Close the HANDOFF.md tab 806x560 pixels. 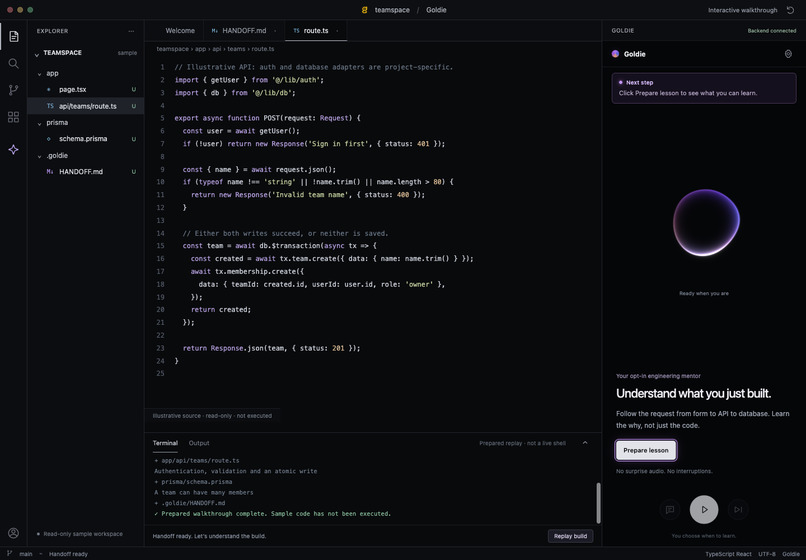point(275,31)
